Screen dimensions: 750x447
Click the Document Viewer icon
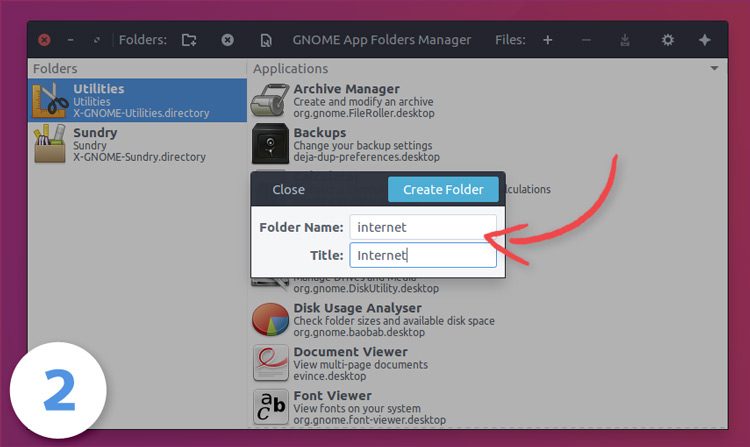coord(270,363)
